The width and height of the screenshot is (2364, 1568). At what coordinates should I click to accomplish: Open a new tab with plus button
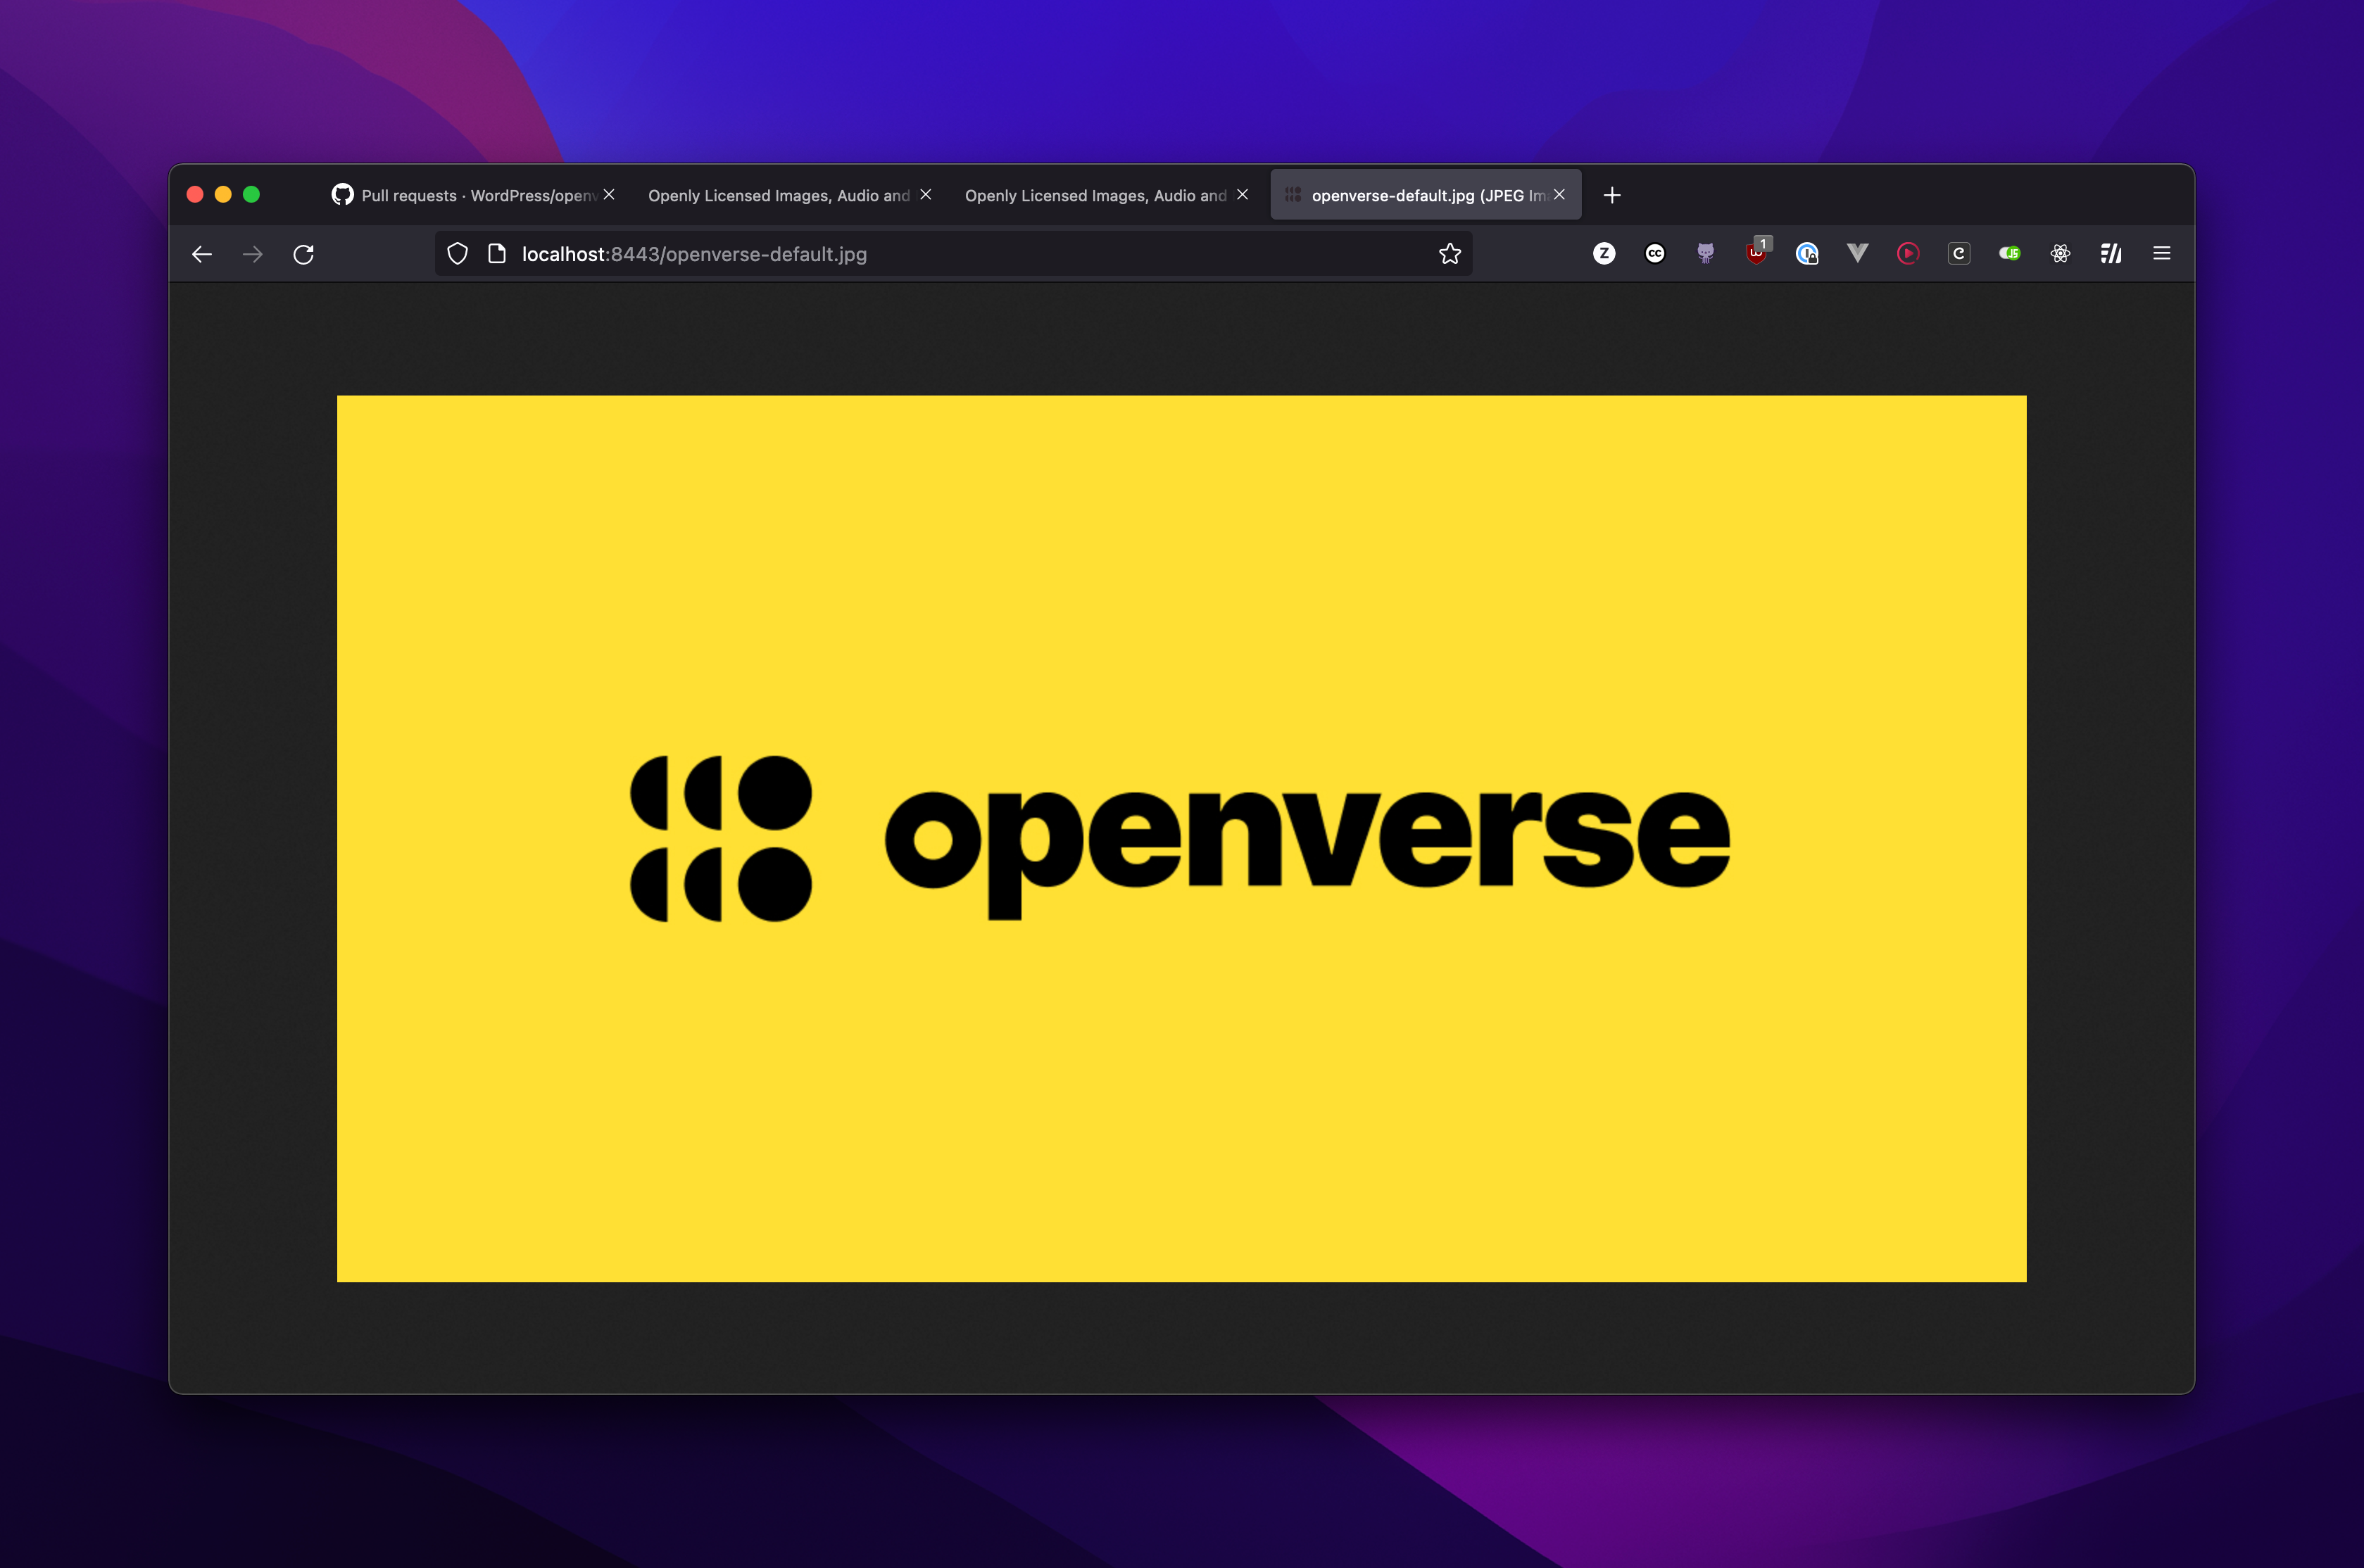tap(1612, 196)
